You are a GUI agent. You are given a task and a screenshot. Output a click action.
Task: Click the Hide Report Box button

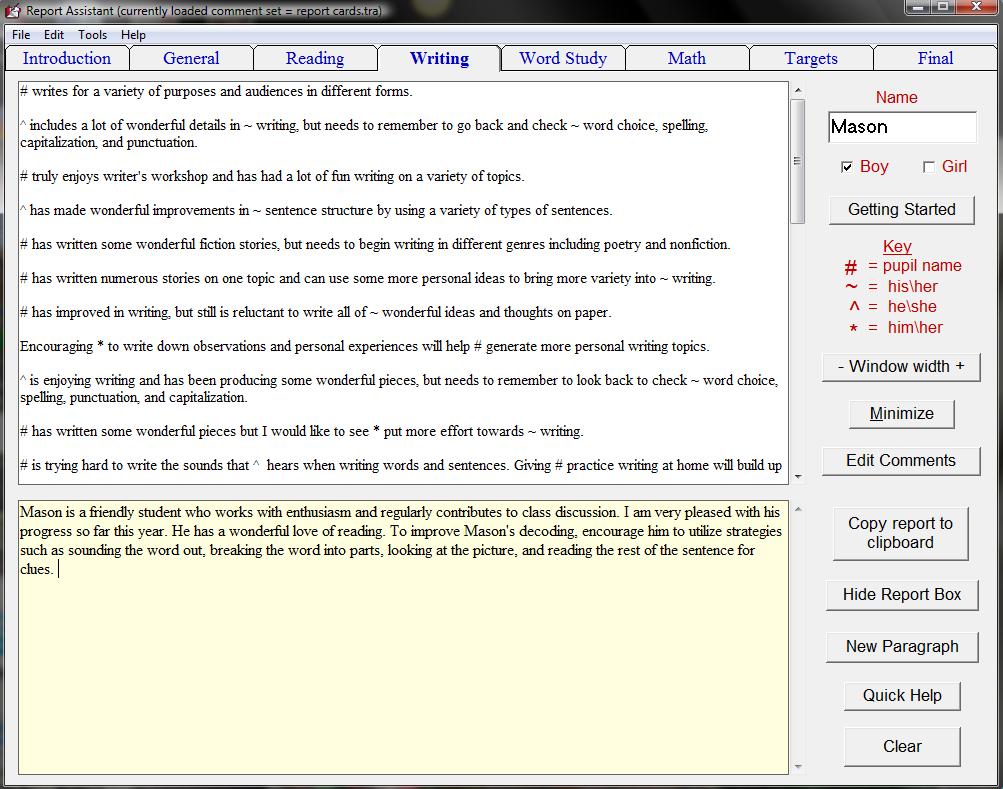point(901,594)
